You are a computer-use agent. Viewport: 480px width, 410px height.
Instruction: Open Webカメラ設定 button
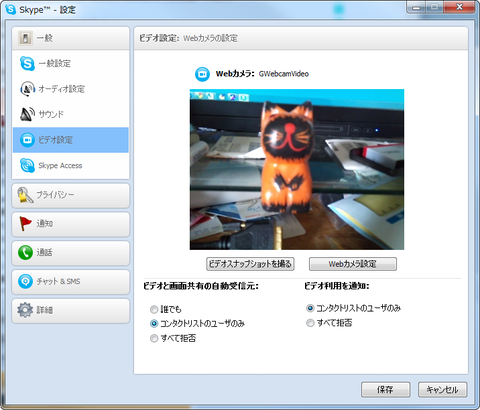click(x=353, y=264)
